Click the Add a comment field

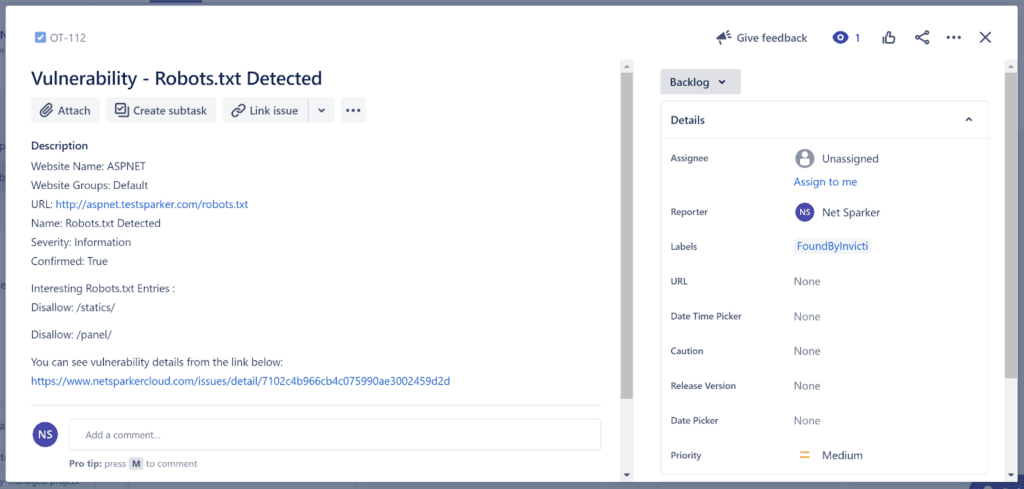tap(335, 435)
